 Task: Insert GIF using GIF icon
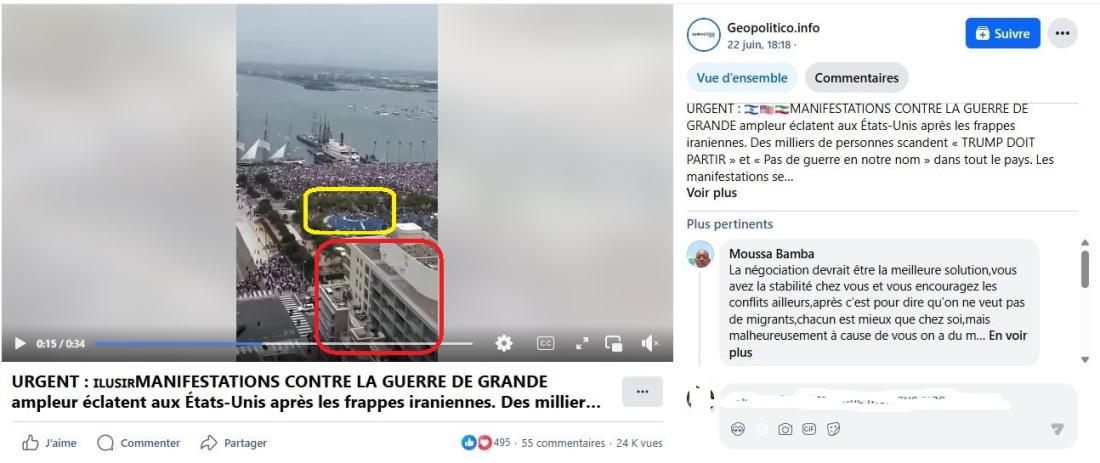point(809,429)
